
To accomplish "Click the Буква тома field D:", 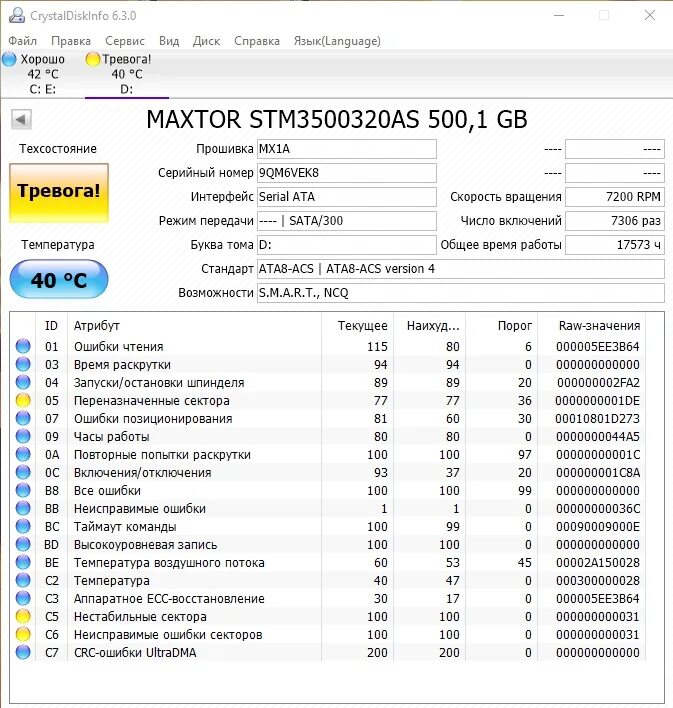I will 347,245.
